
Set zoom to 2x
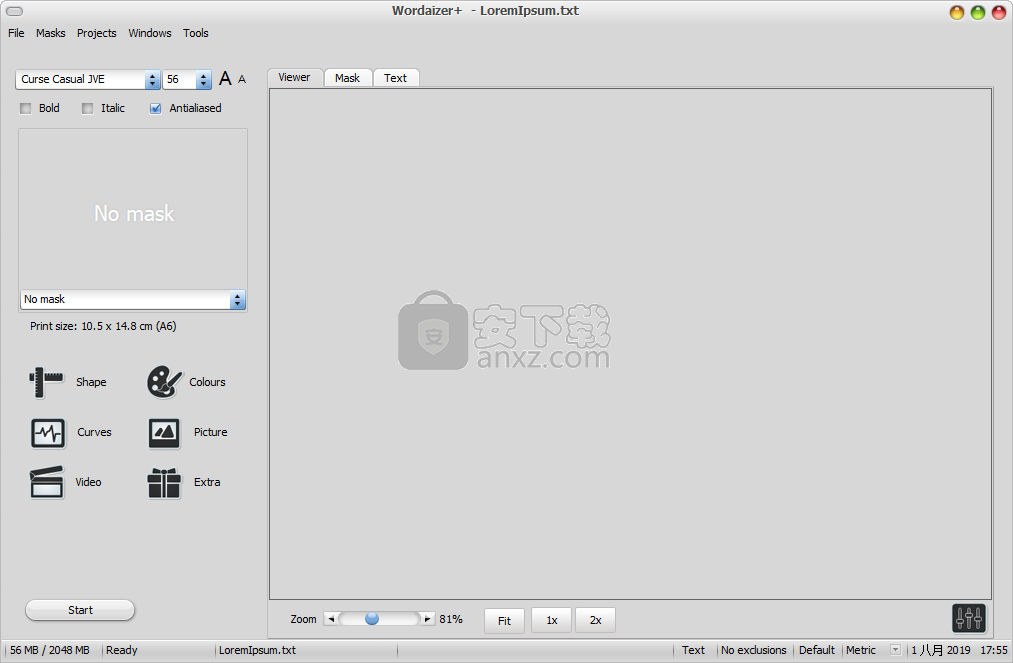pos(596,620)
